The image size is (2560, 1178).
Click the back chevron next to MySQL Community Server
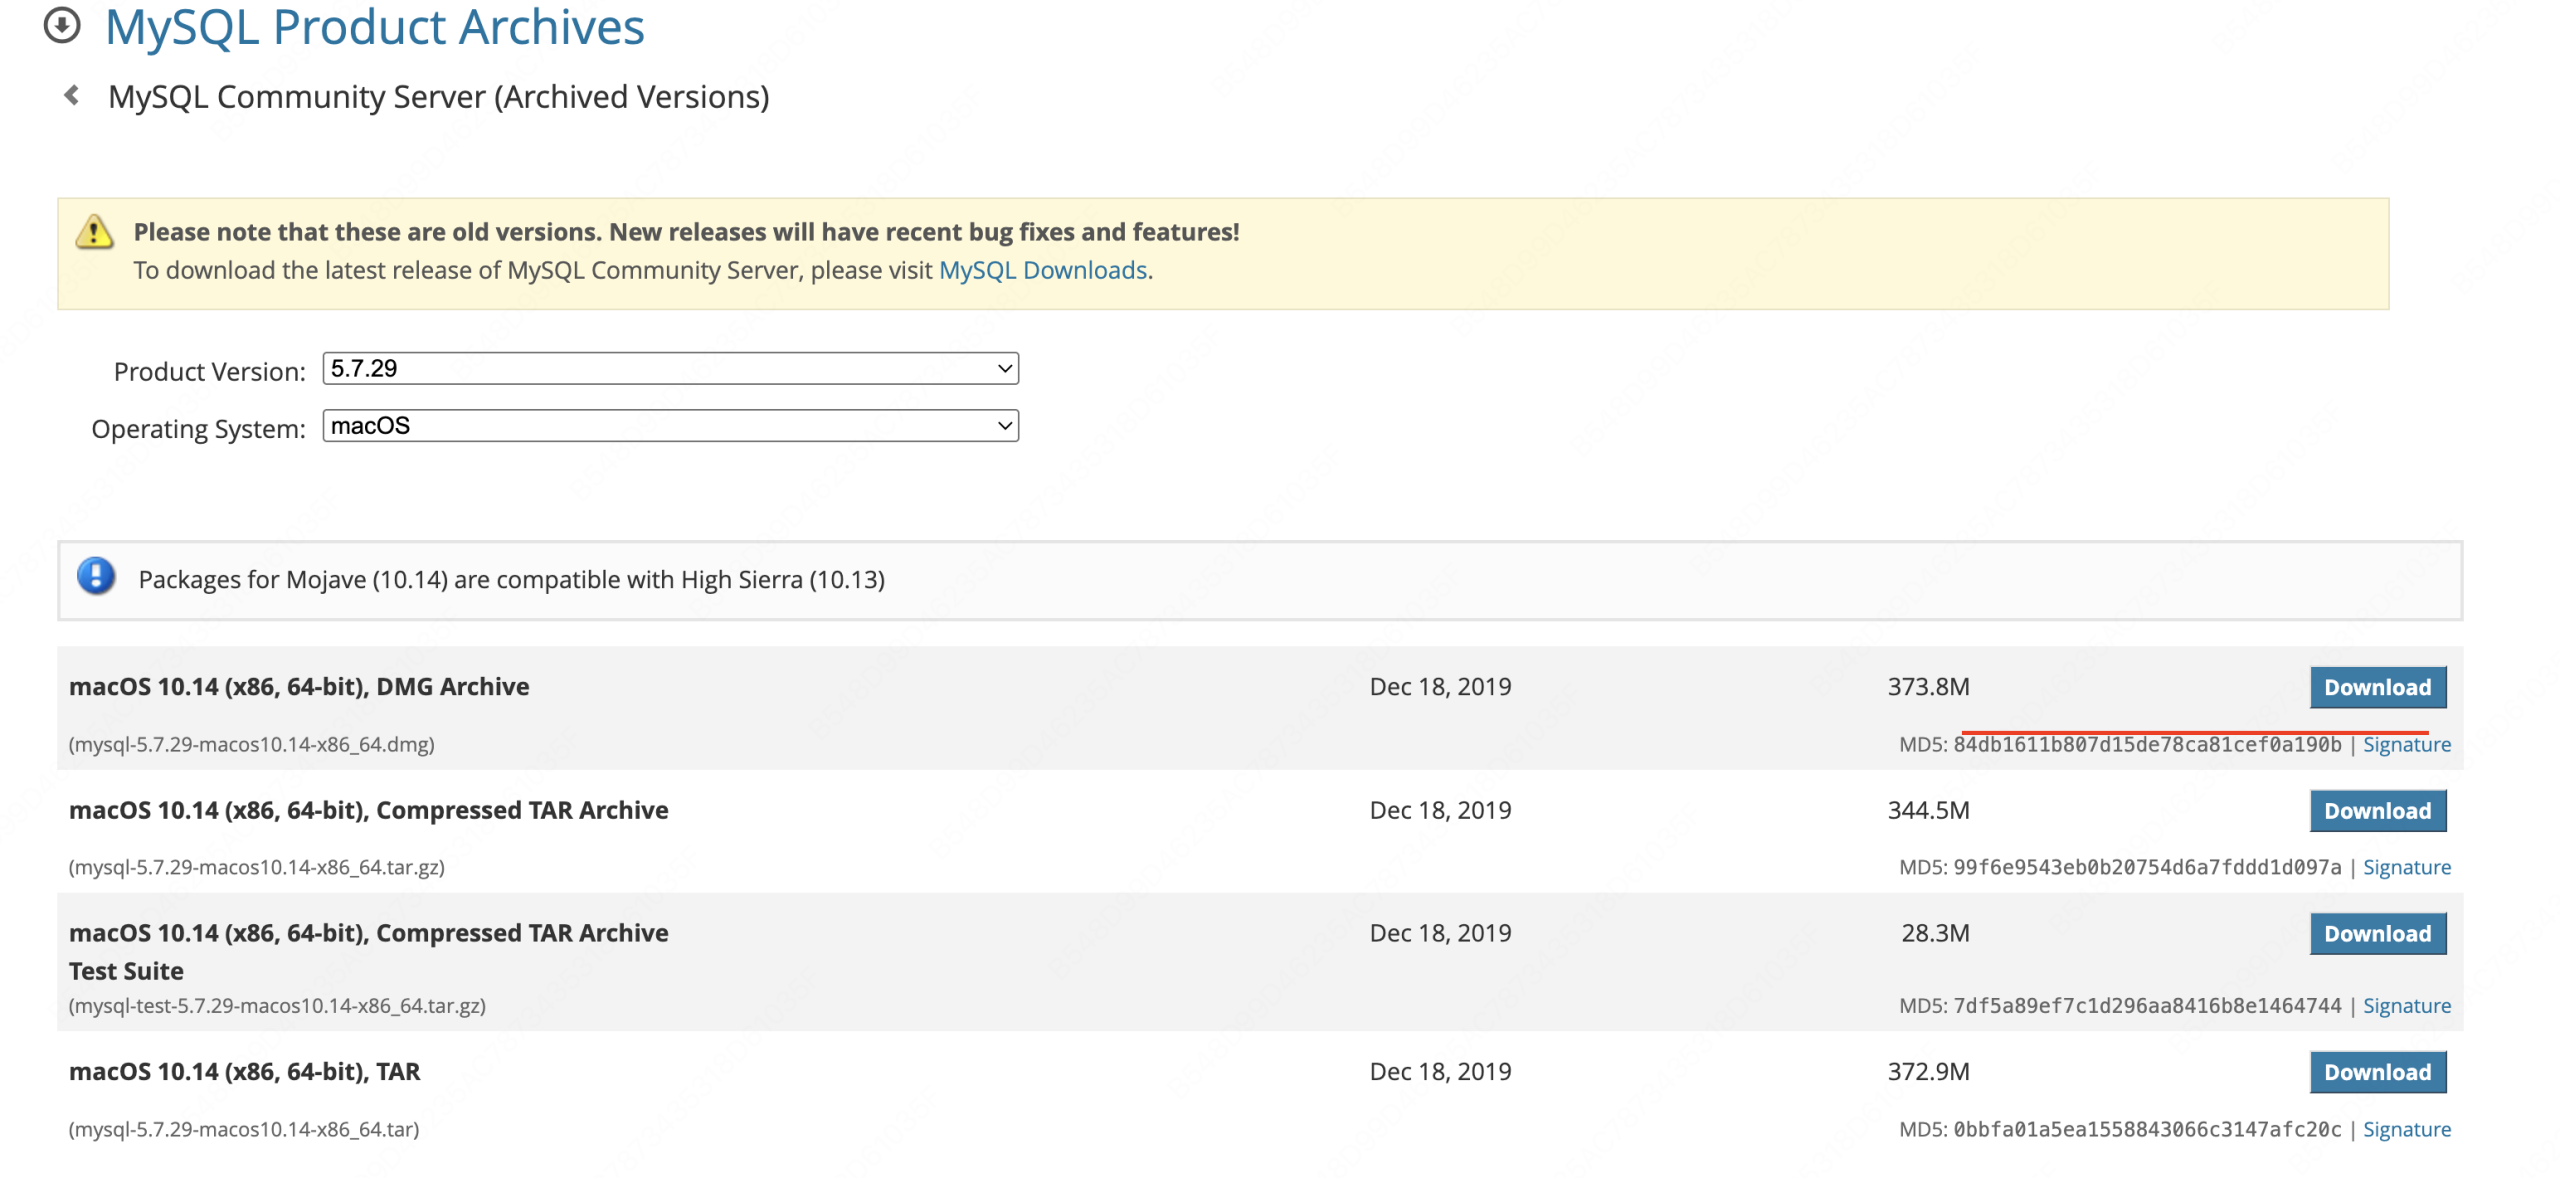coord(70,97)
